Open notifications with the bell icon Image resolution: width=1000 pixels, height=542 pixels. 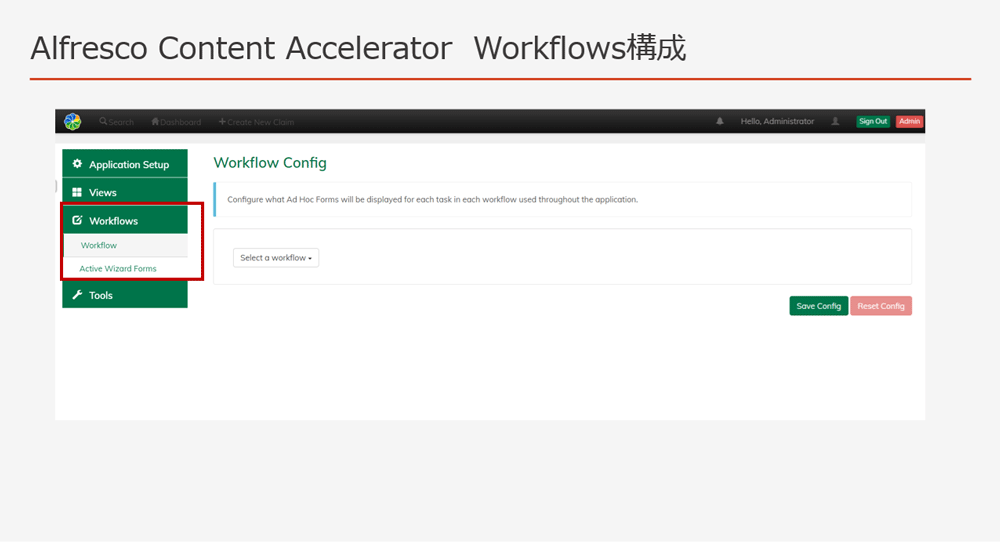[719, 122]
